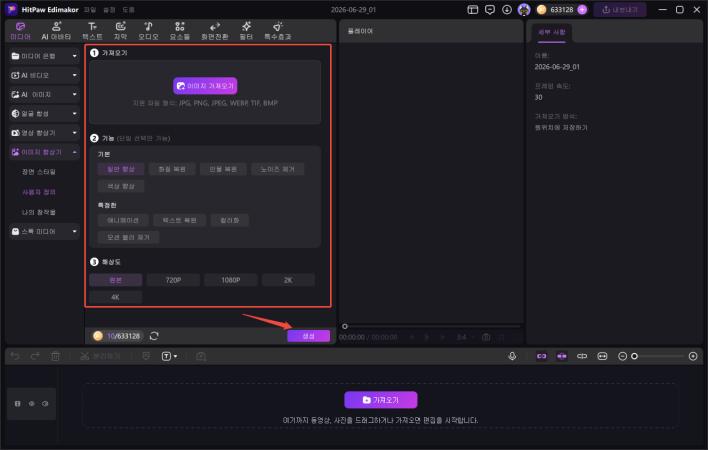Open the Elements tab

click(x=180, y=31)
